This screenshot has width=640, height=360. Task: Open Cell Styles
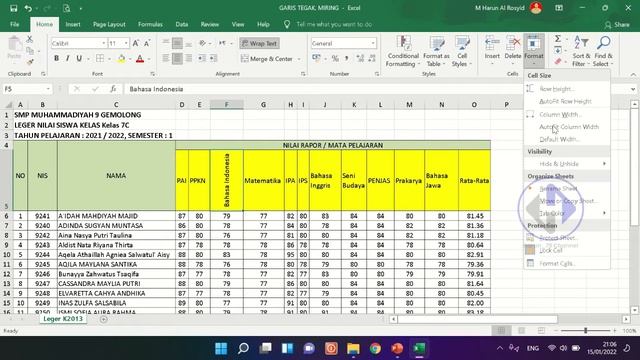tap(462, 52)
